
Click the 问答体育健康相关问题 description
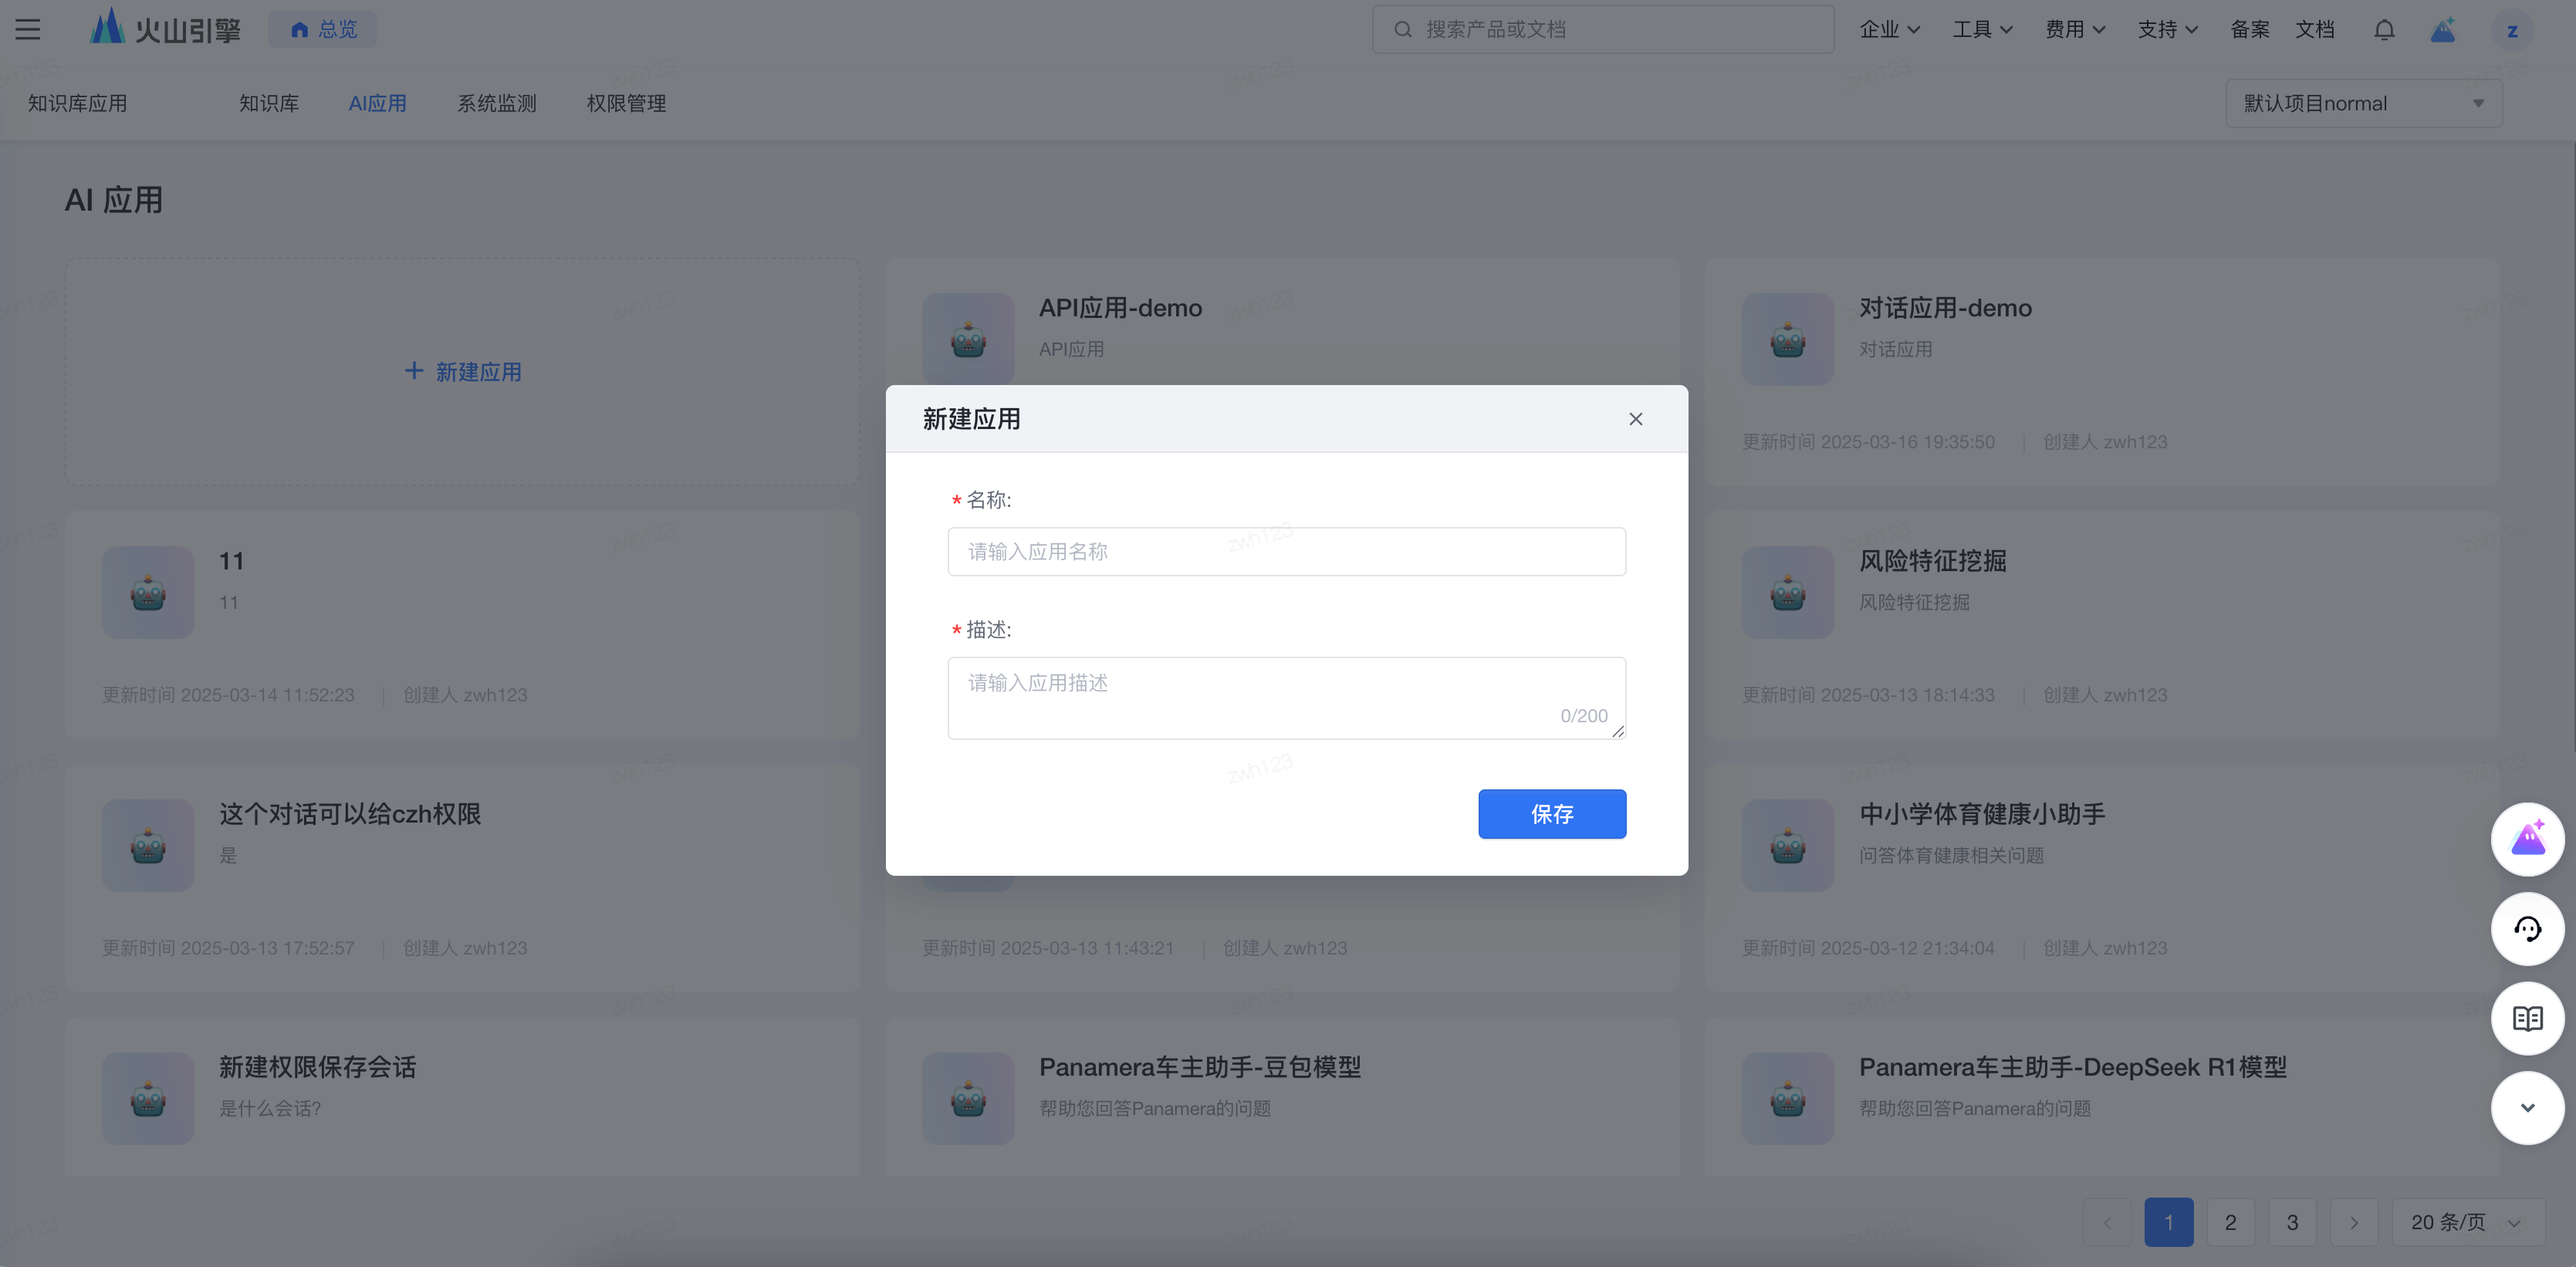click(x=1951, y=855)
